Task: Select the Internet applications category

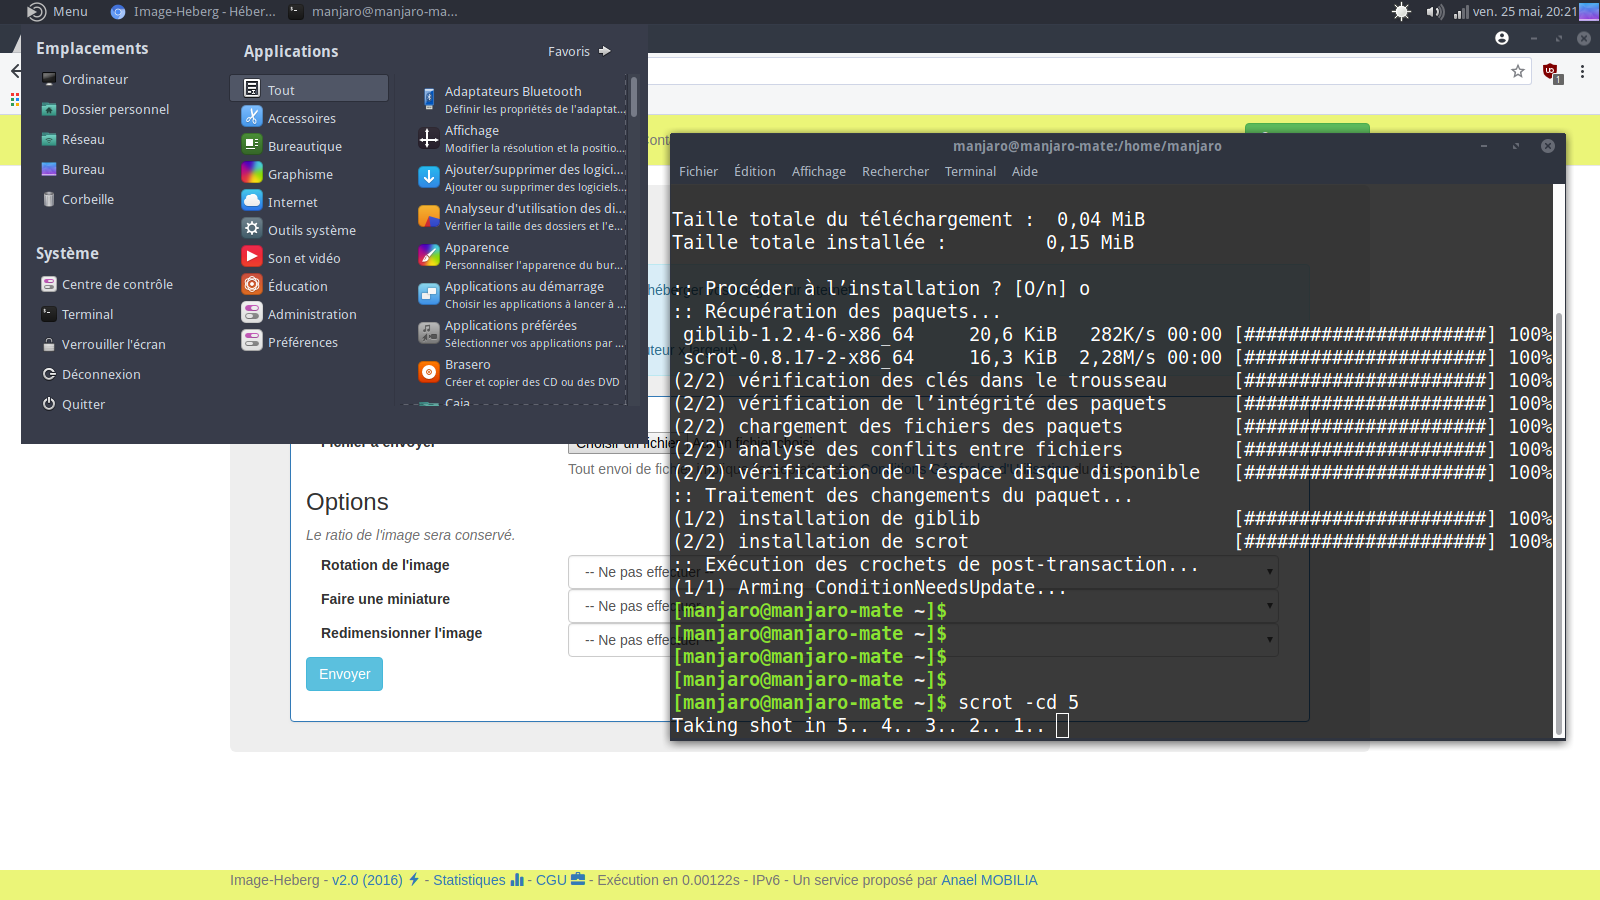Action: 292,202
